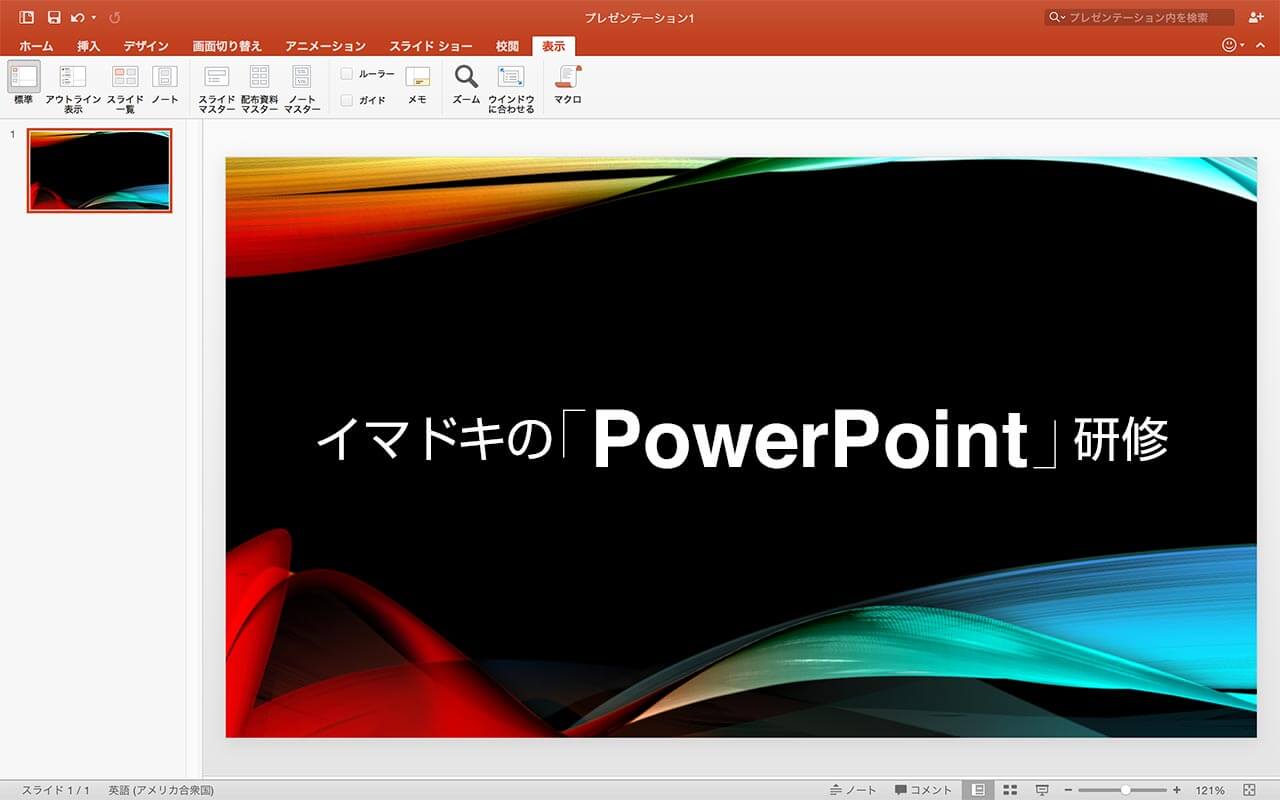
Task: Click the sidebar layout icon in title bar
Action: (x=27, y=18)
